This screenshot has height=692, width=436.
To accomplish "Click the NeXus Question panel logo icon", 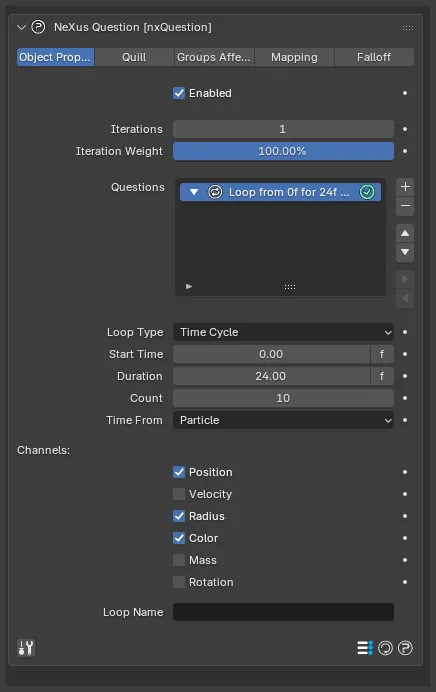I will coord(38,27).
